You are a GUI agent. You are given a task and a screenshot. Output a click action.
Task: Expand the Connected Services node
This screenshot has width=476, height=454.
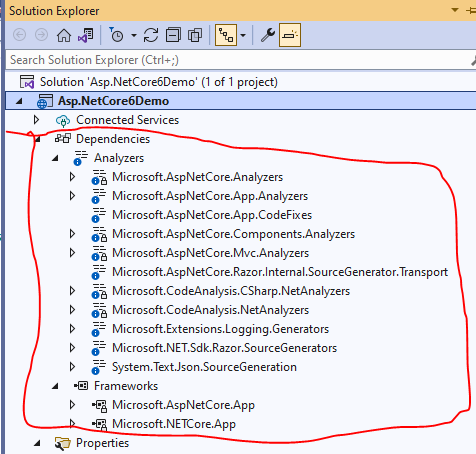coord(36,120)
